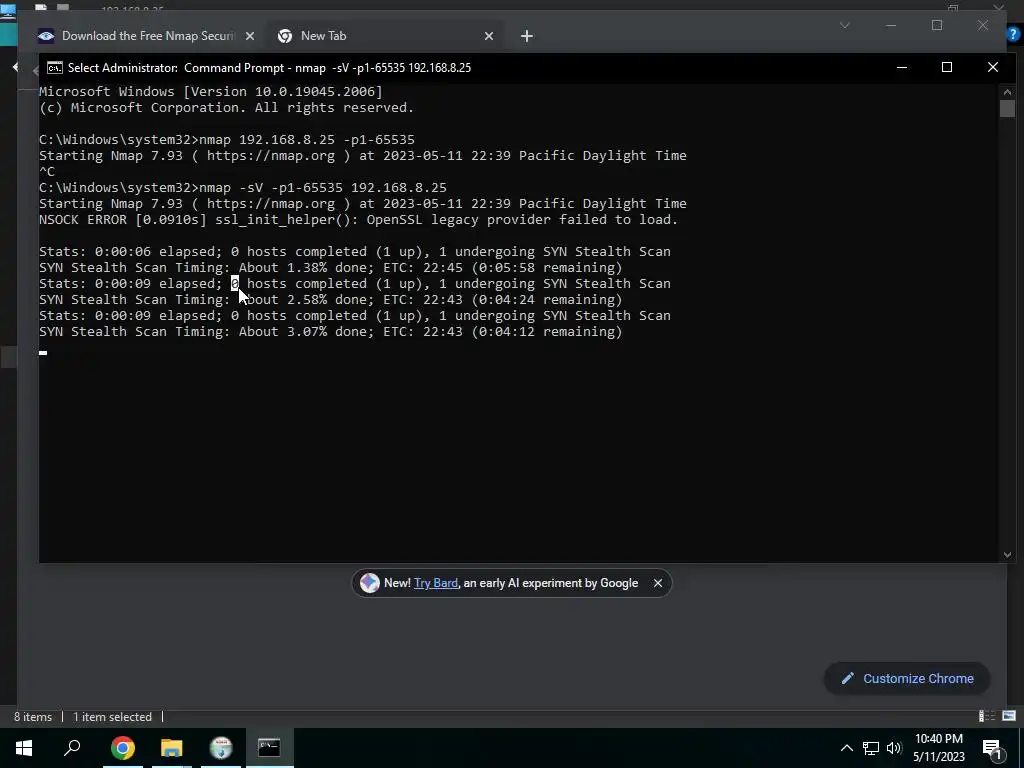Close the Nmap download tab
The height and width of the screenshot is (768, 1024).
coord(249,37)
